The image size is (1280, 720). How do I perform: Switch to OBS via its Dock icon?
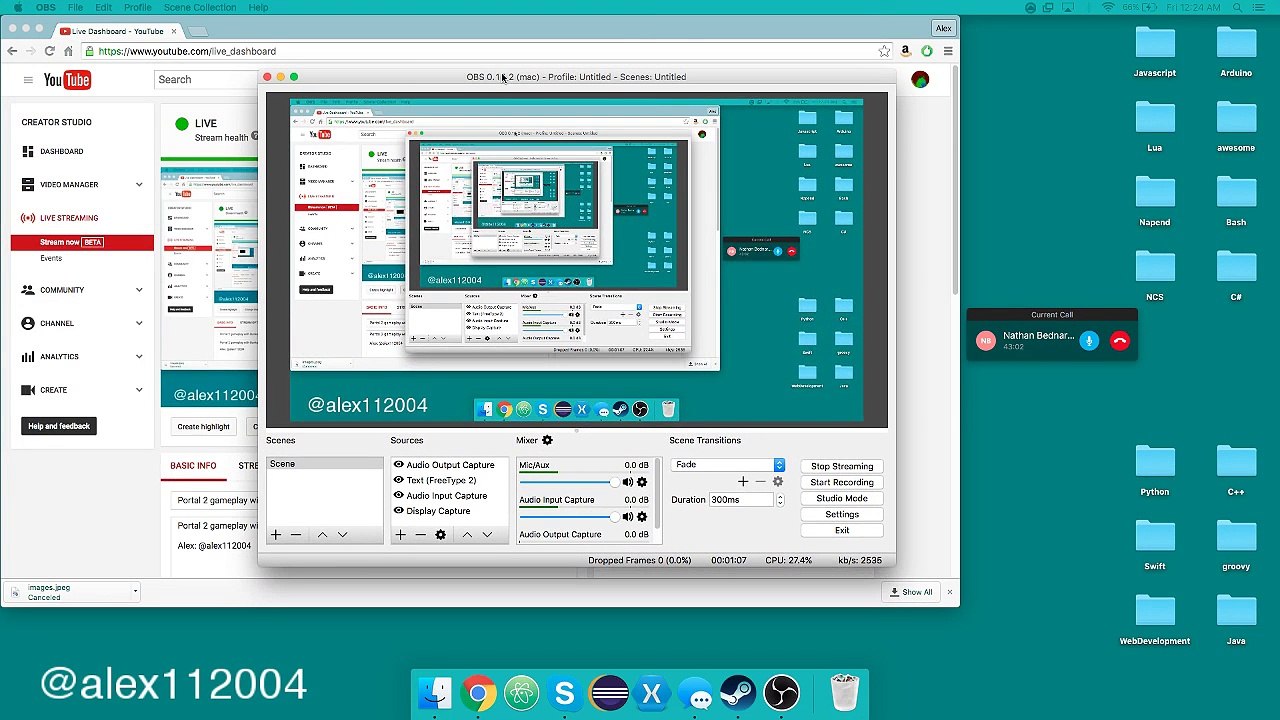(x=782, y=693)
